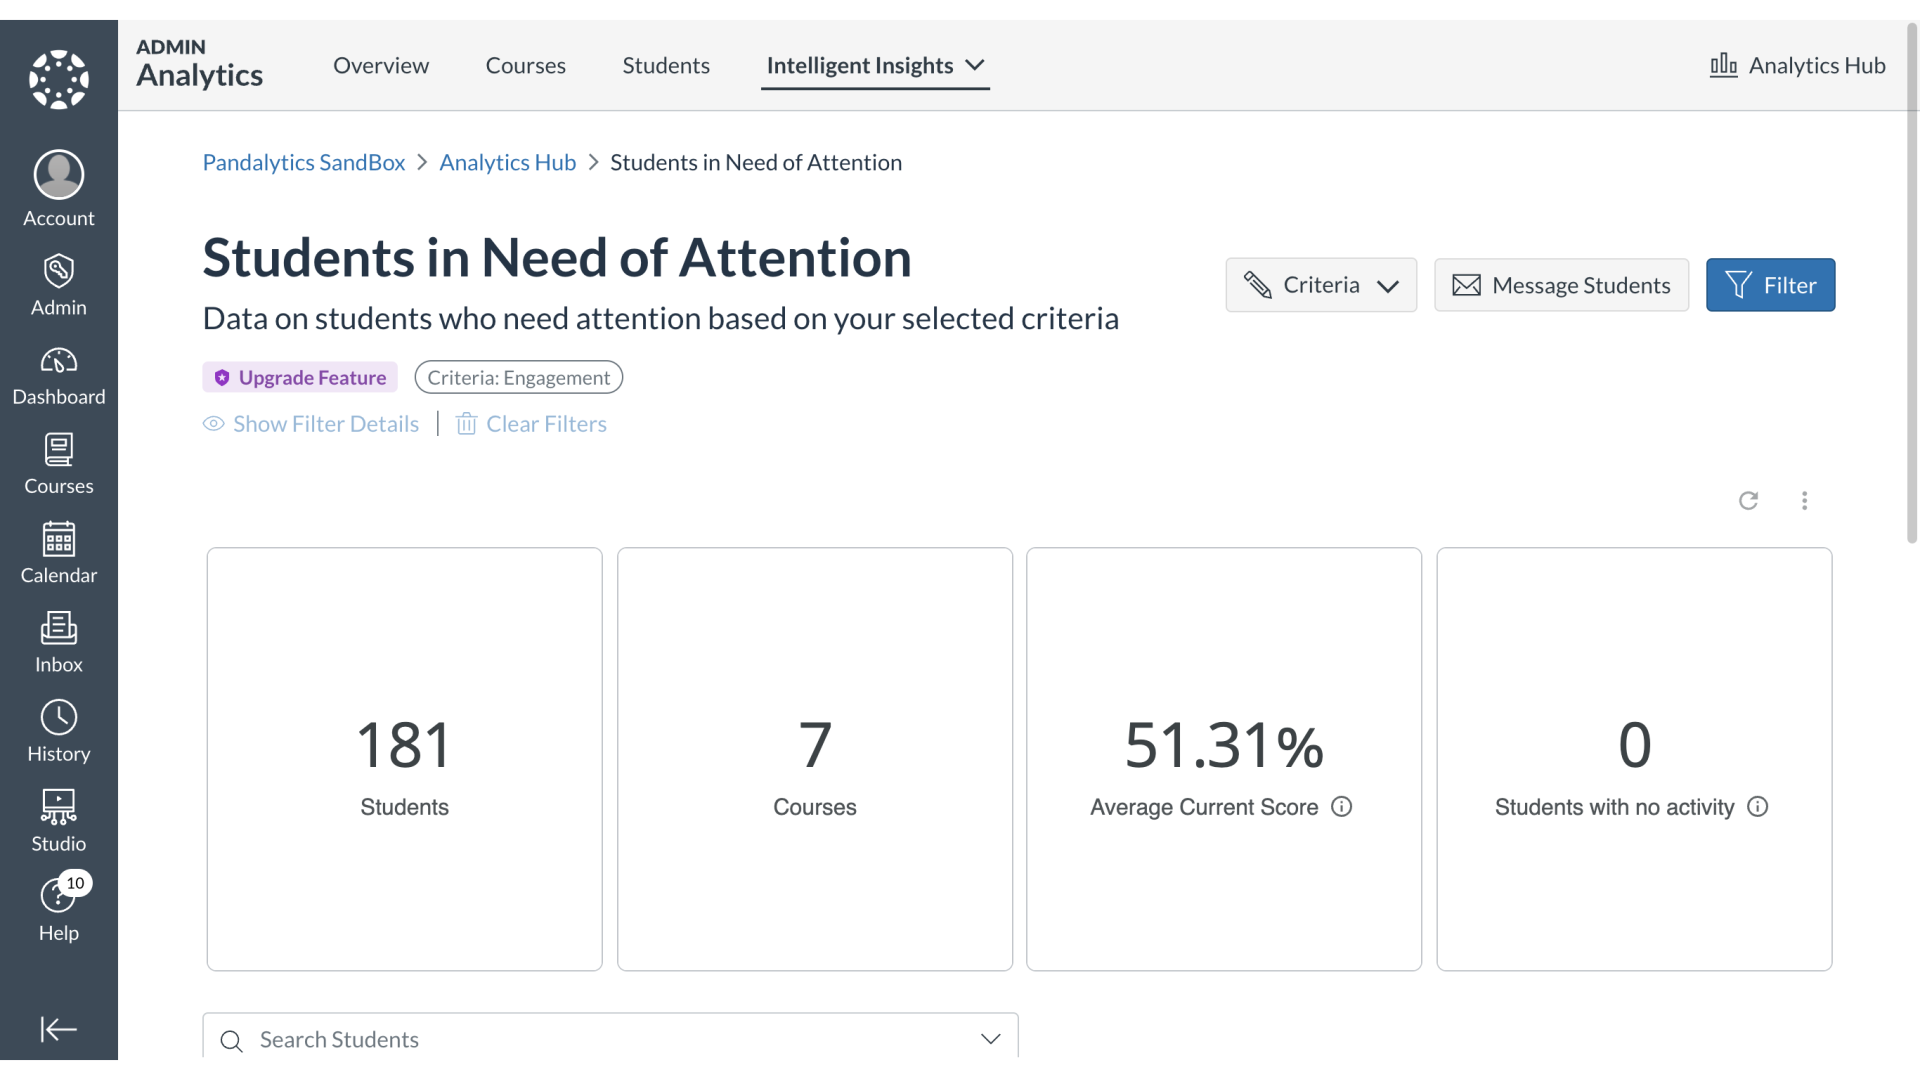Select Overview tab
This screenshot has height=1080, width=1920.
coord(381,65)
